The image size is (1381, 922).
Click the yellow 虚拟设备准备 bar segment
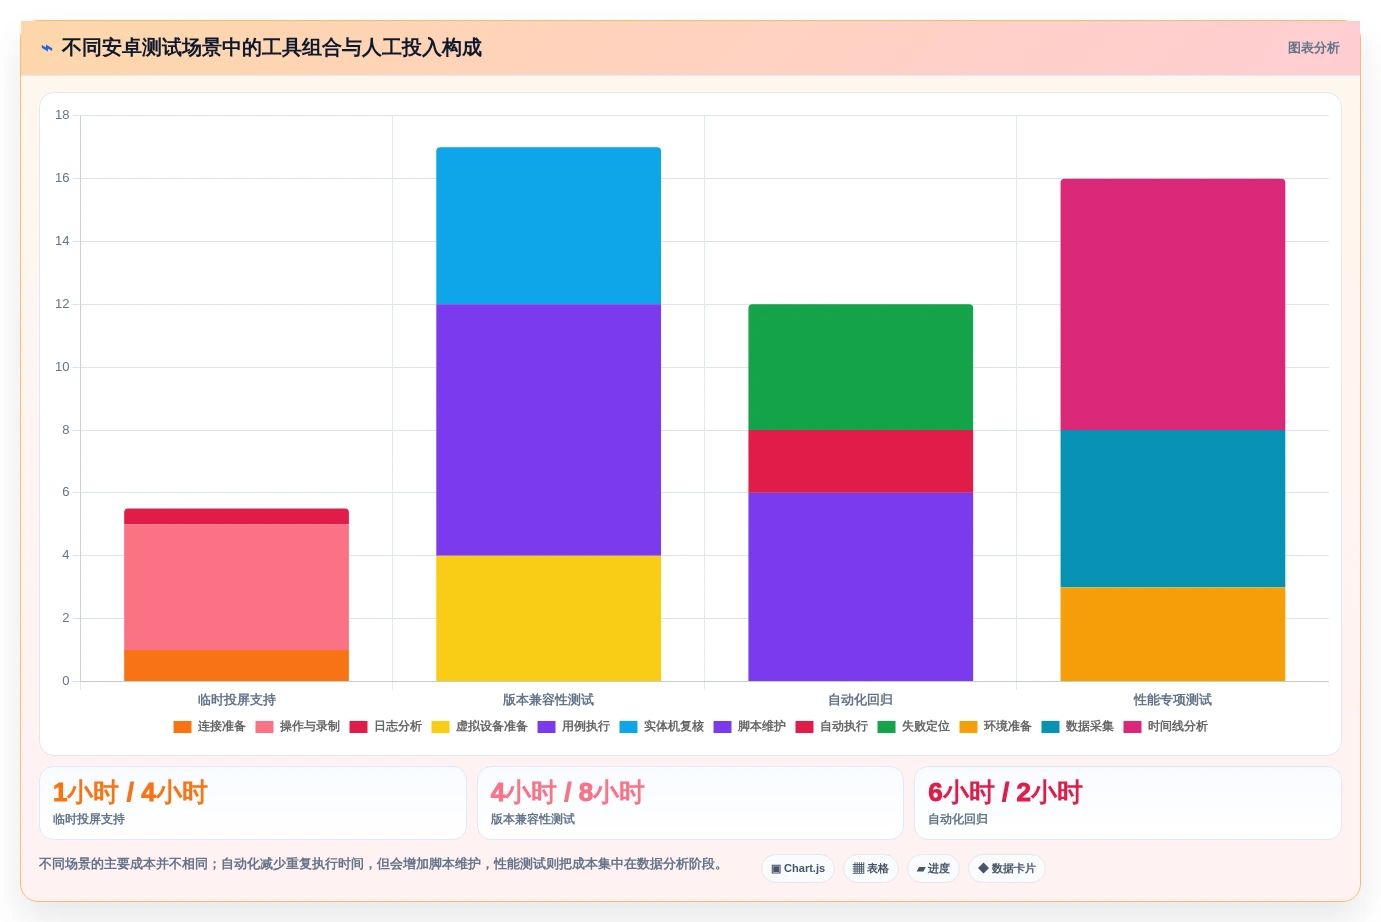tap(548, 618)
